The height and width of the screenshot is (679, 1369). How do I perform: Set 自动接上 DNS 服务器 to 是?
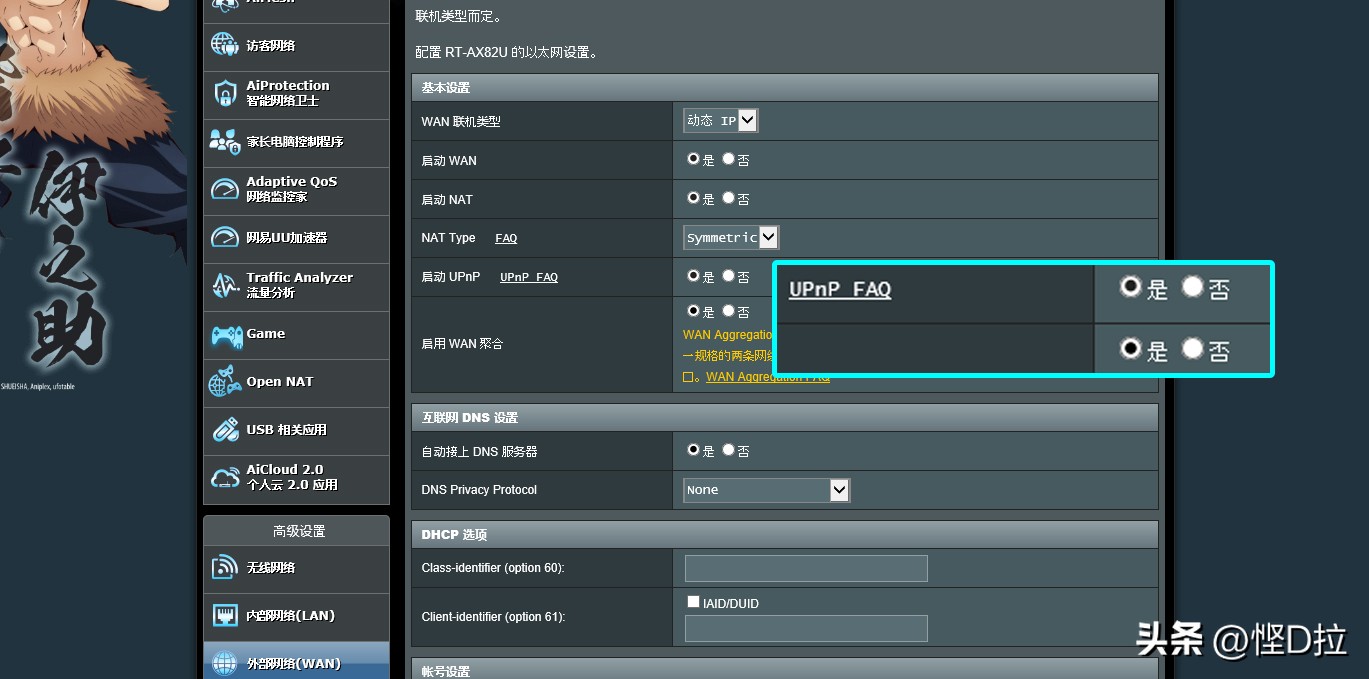click(x=693, y=450)
